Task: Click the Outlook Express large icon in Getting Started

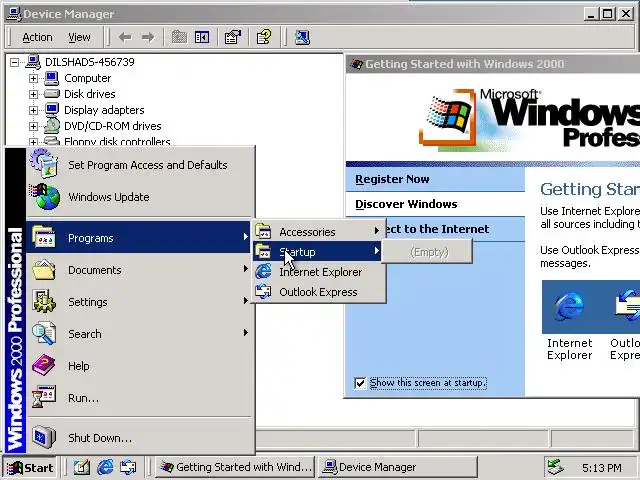Action: (628, 306)
